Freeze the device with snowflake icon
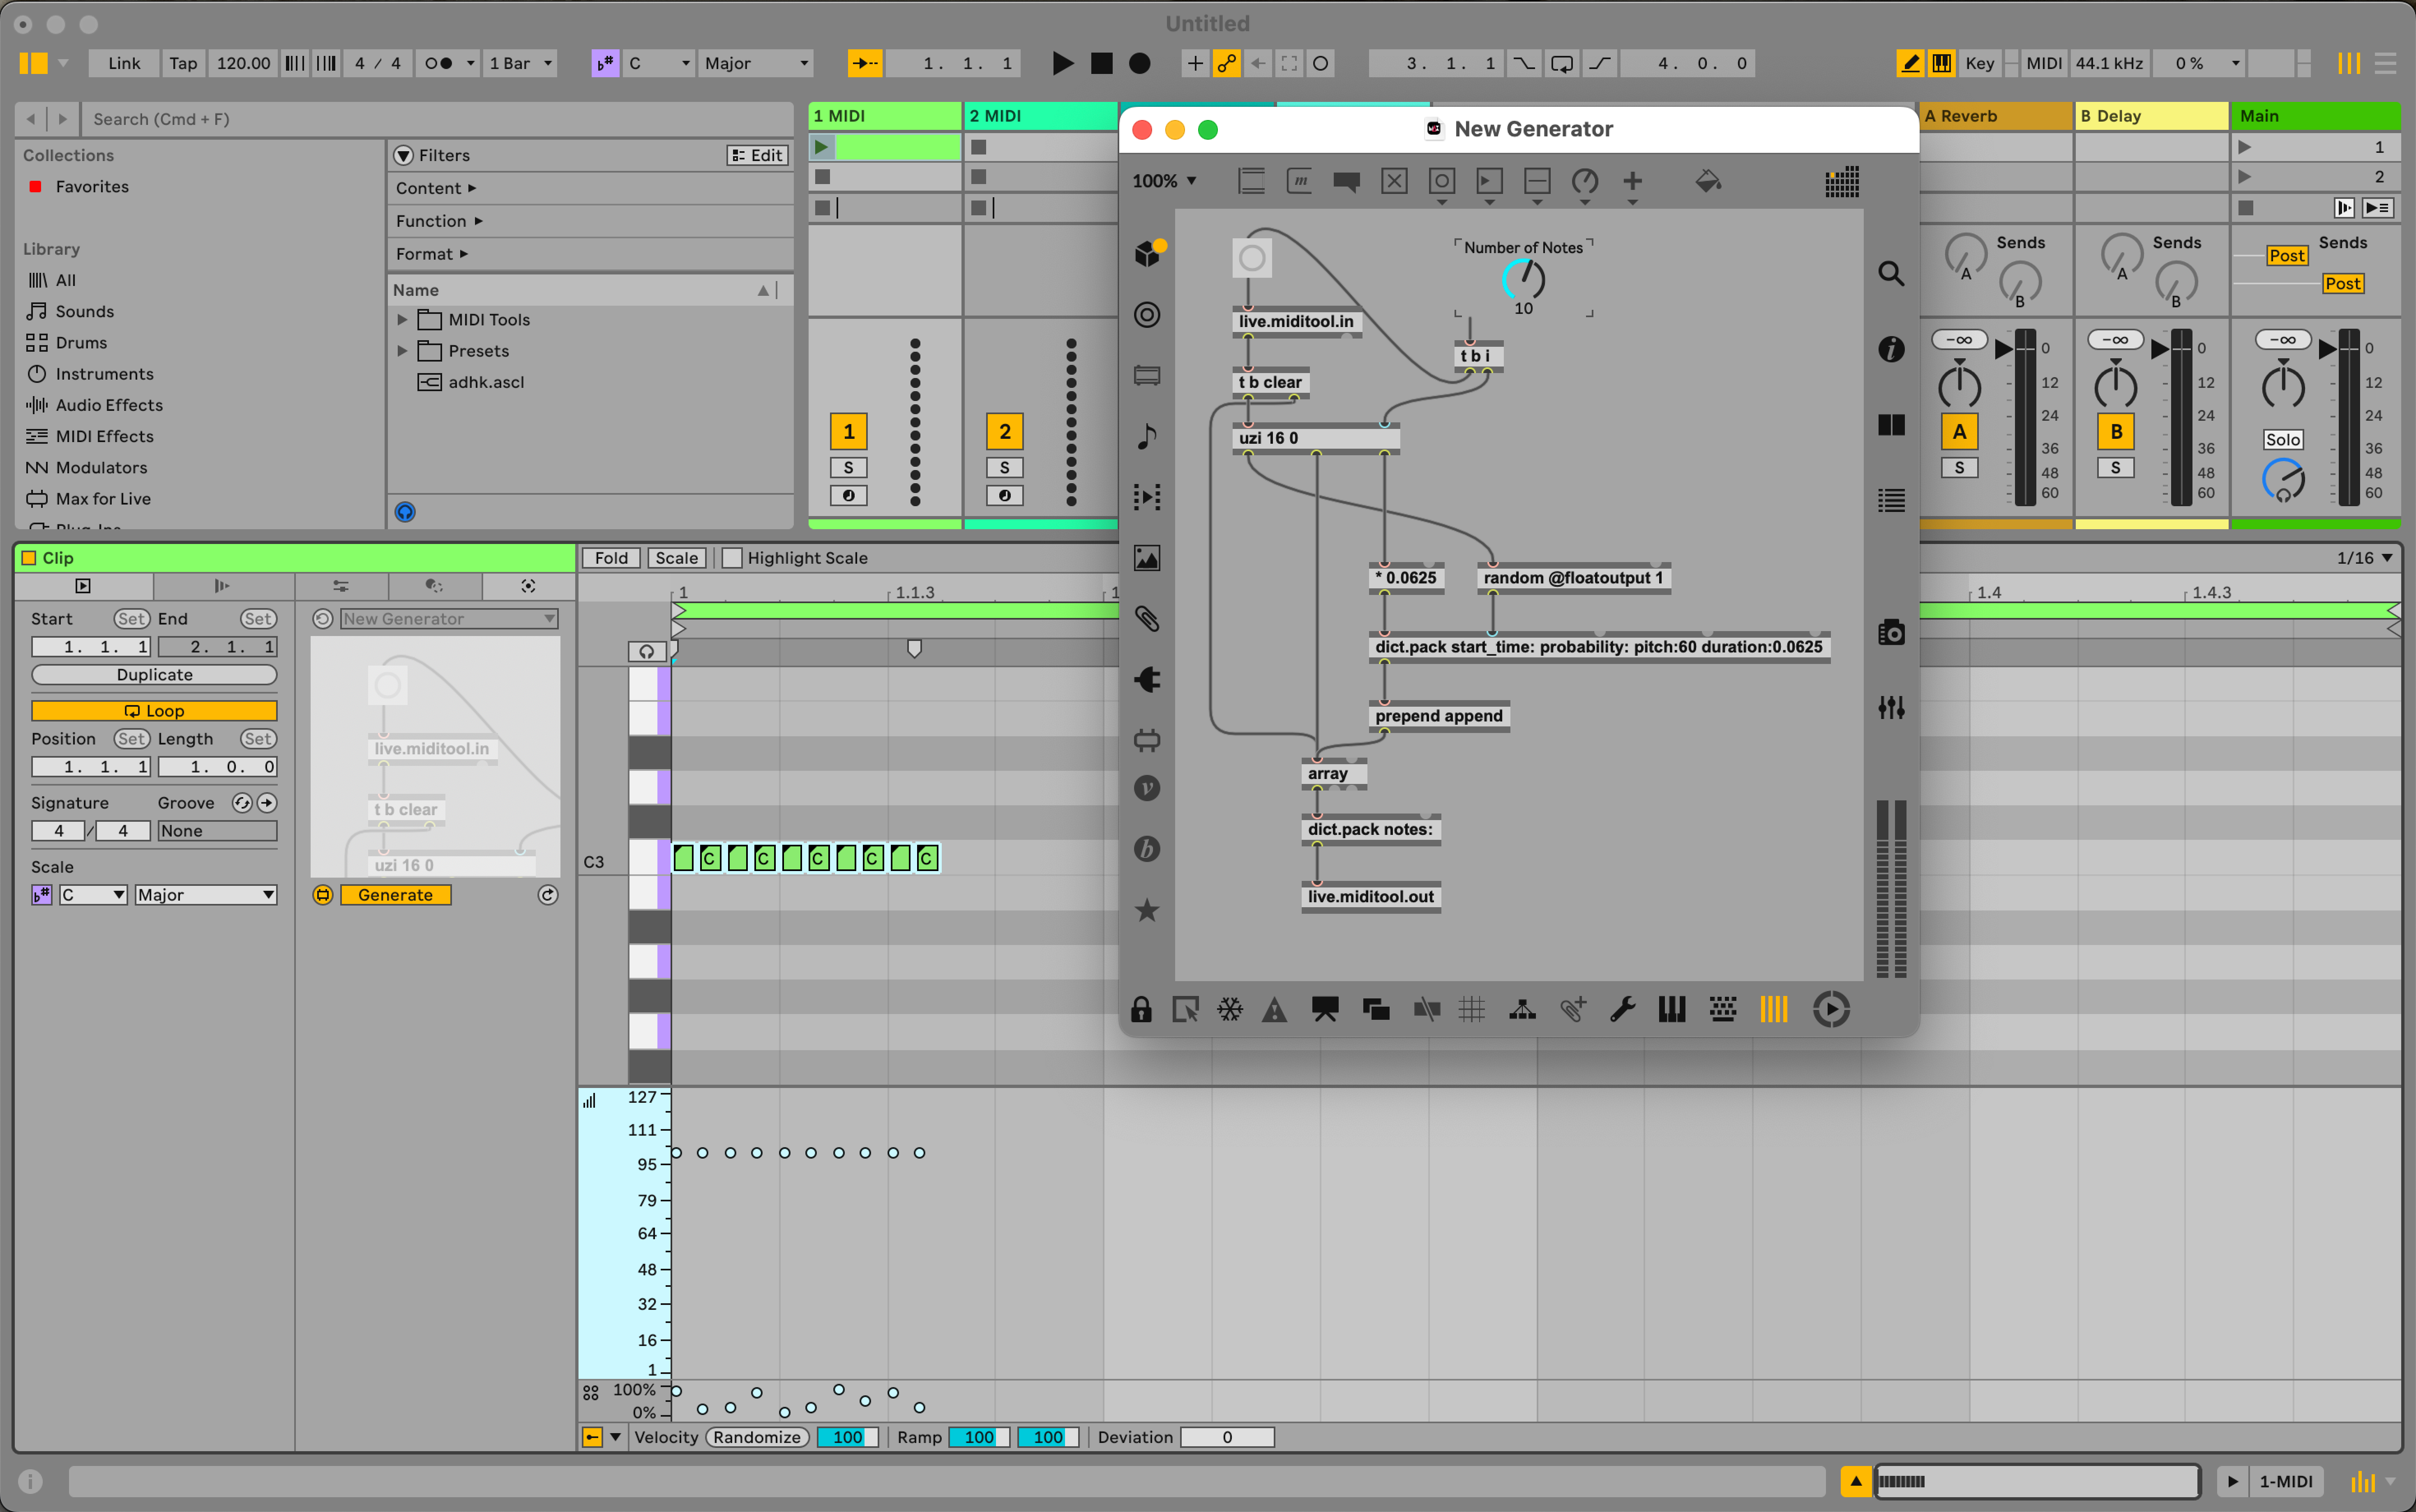 pos(1230,1009)
